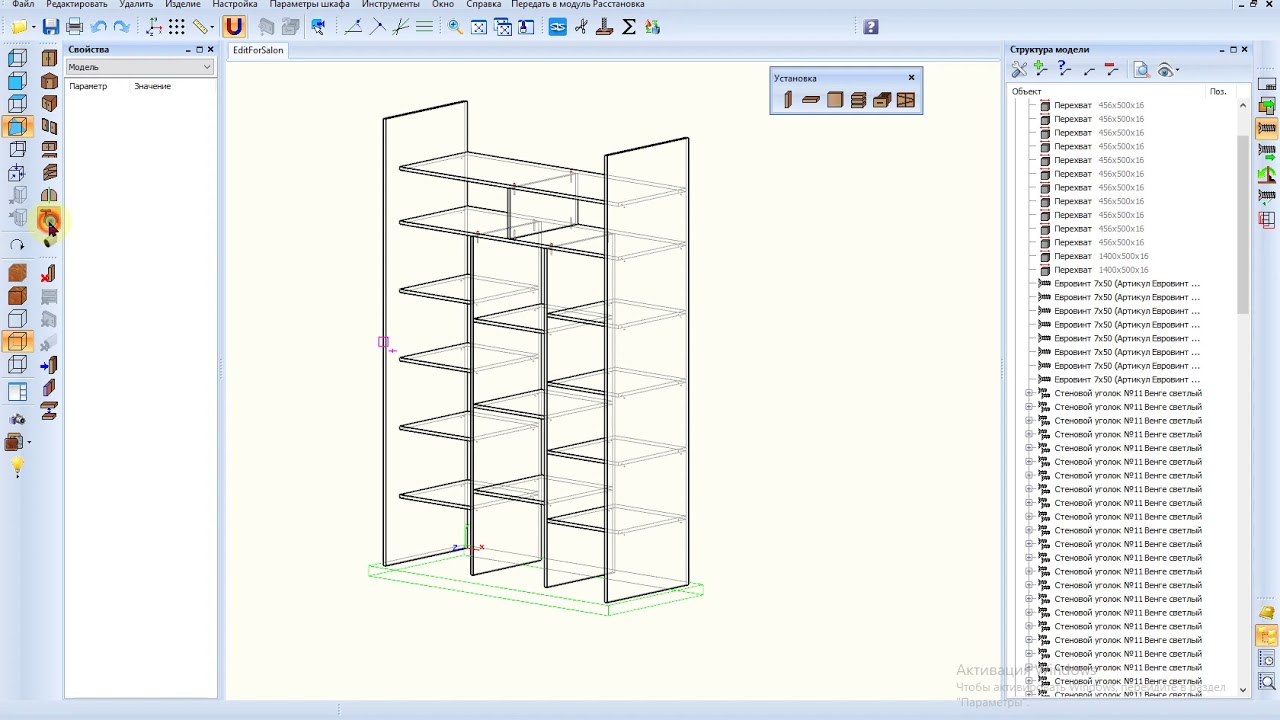Click the Save diskette icon in the toolbar
The width and height of the screenshot is (1280, 720).
click(x=51, y=27)
